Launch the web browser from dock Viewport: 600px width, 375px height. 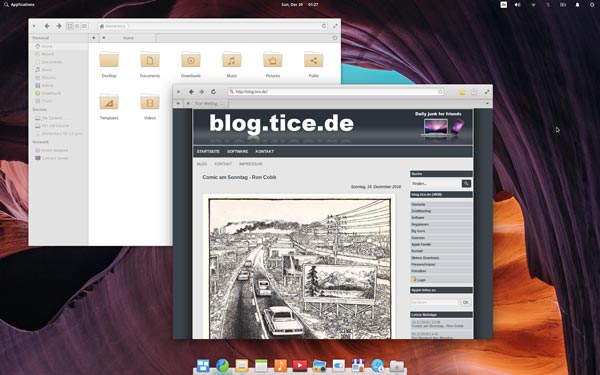coord(222,366)
